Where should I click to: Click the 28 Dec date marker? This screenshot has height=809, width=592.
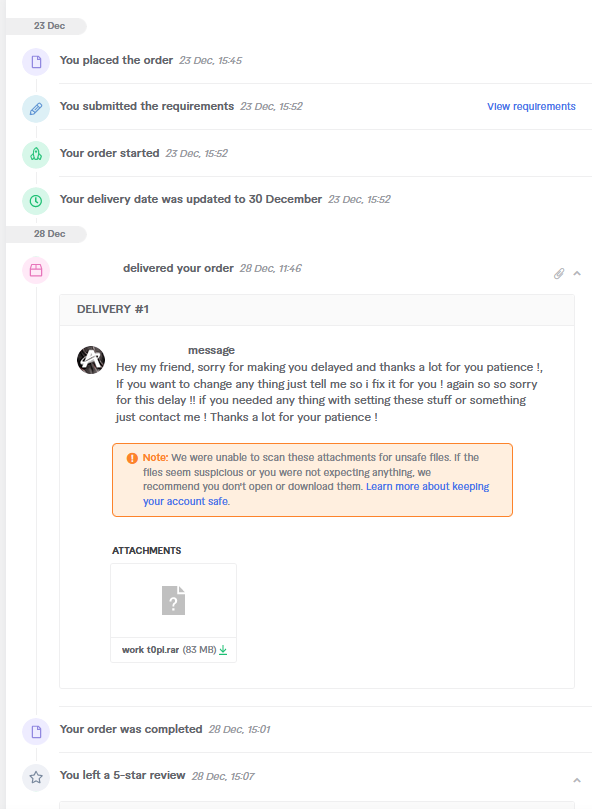pyautogui.click(x=49, y=234)
